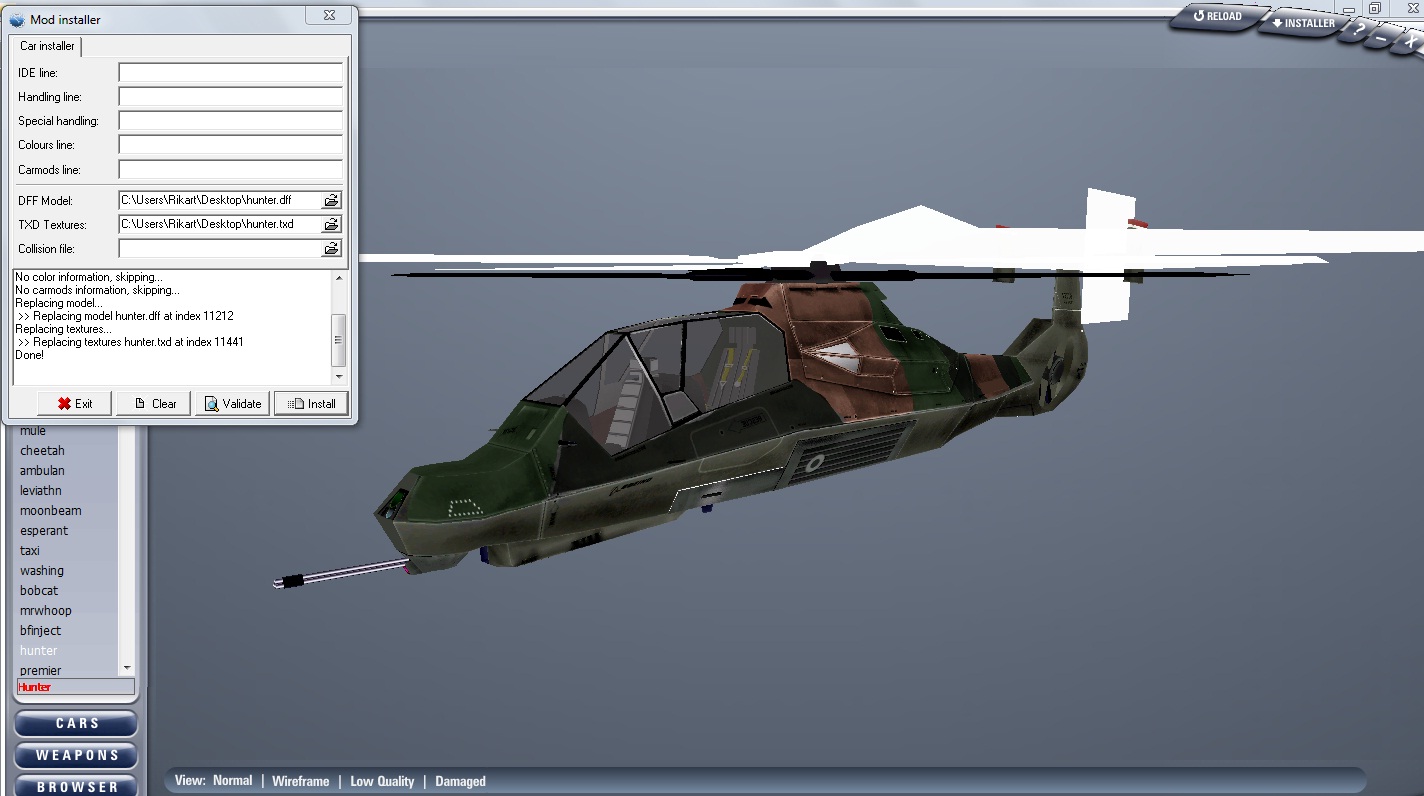The image size is (1424, 796).
Task: Focus the Colours line field
Action: click(x=230, y=145)
